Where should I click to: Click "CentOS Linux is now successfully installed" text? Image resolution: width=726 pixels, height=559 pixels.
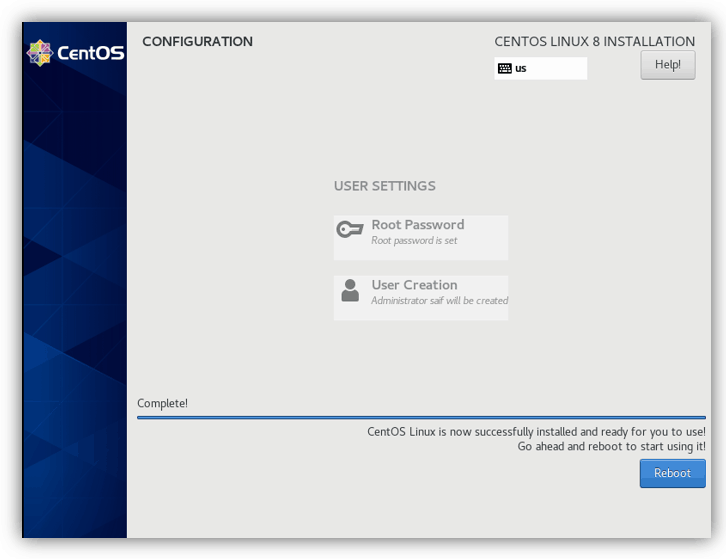point(536,432)
